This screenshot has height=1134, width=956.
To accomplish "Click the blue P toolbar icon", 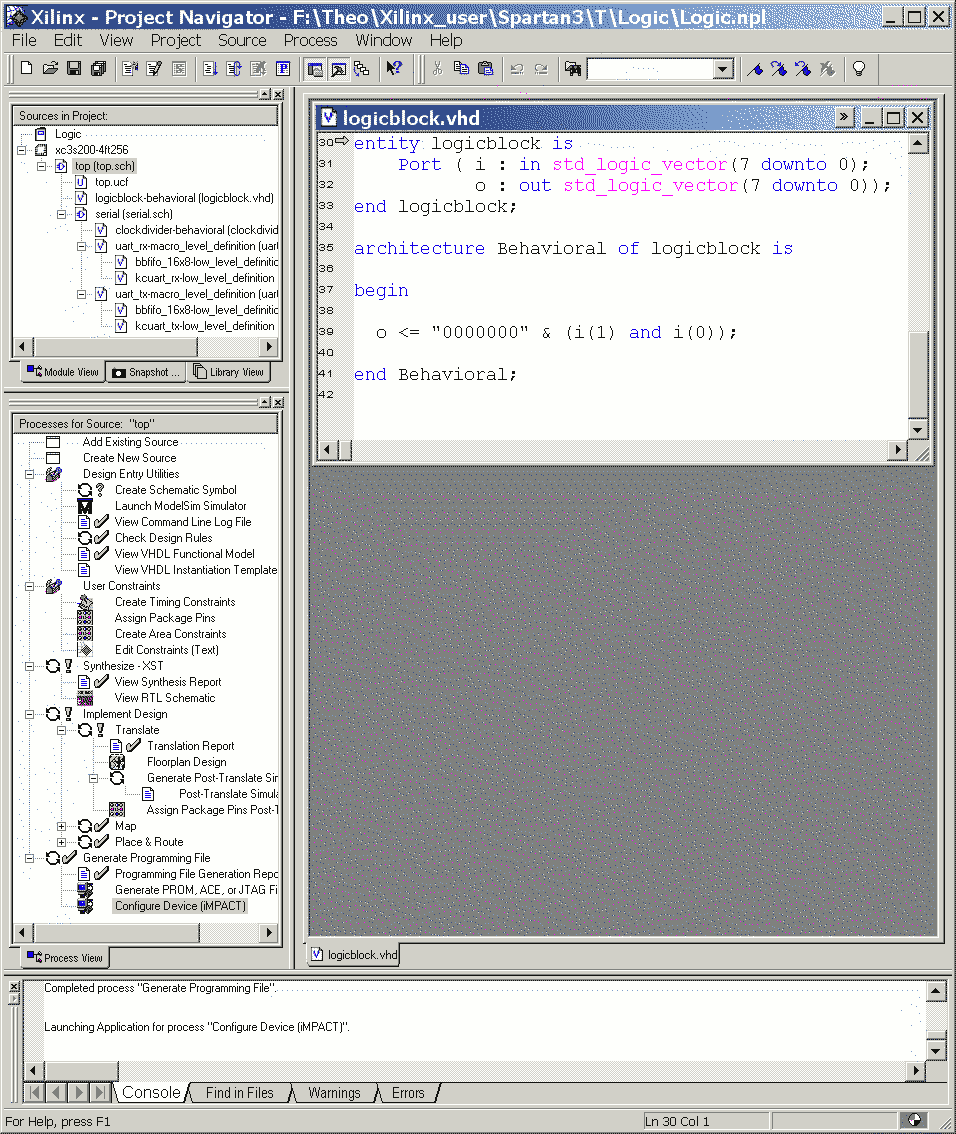I will click(283, 69).
